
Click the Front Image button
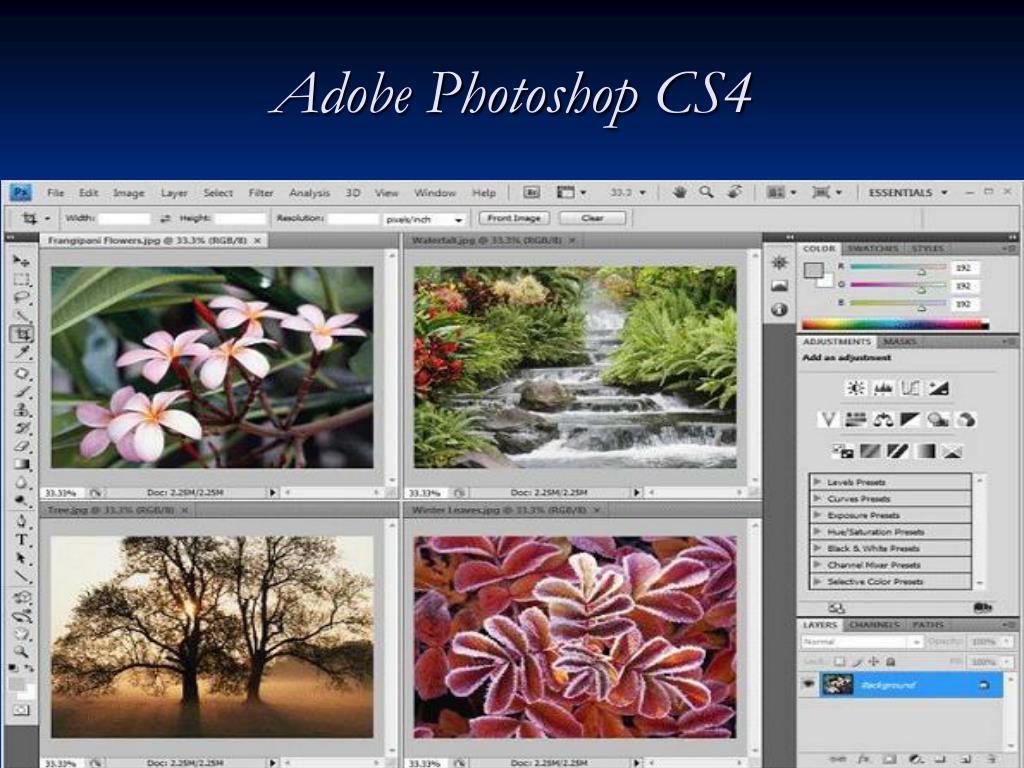(514, 218)
